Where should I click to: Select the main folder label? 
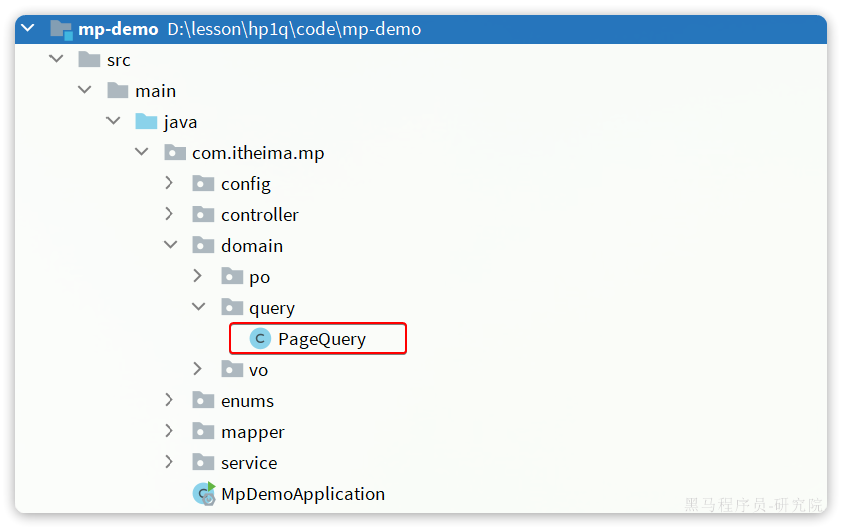(156, 91)
